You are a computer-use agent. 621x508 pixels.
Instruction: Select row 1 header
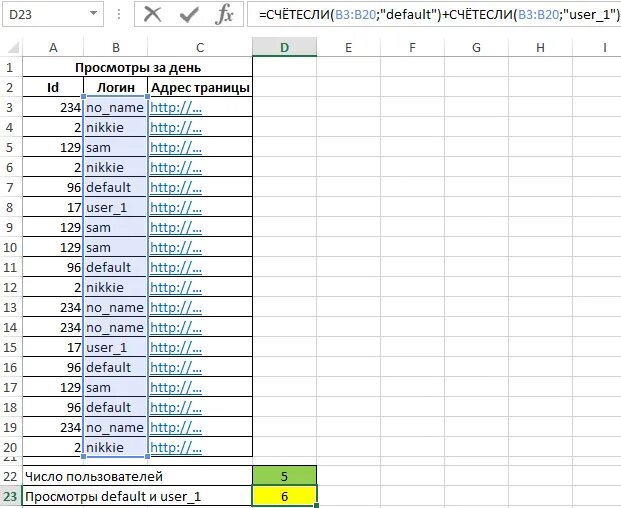pos(10,67)
